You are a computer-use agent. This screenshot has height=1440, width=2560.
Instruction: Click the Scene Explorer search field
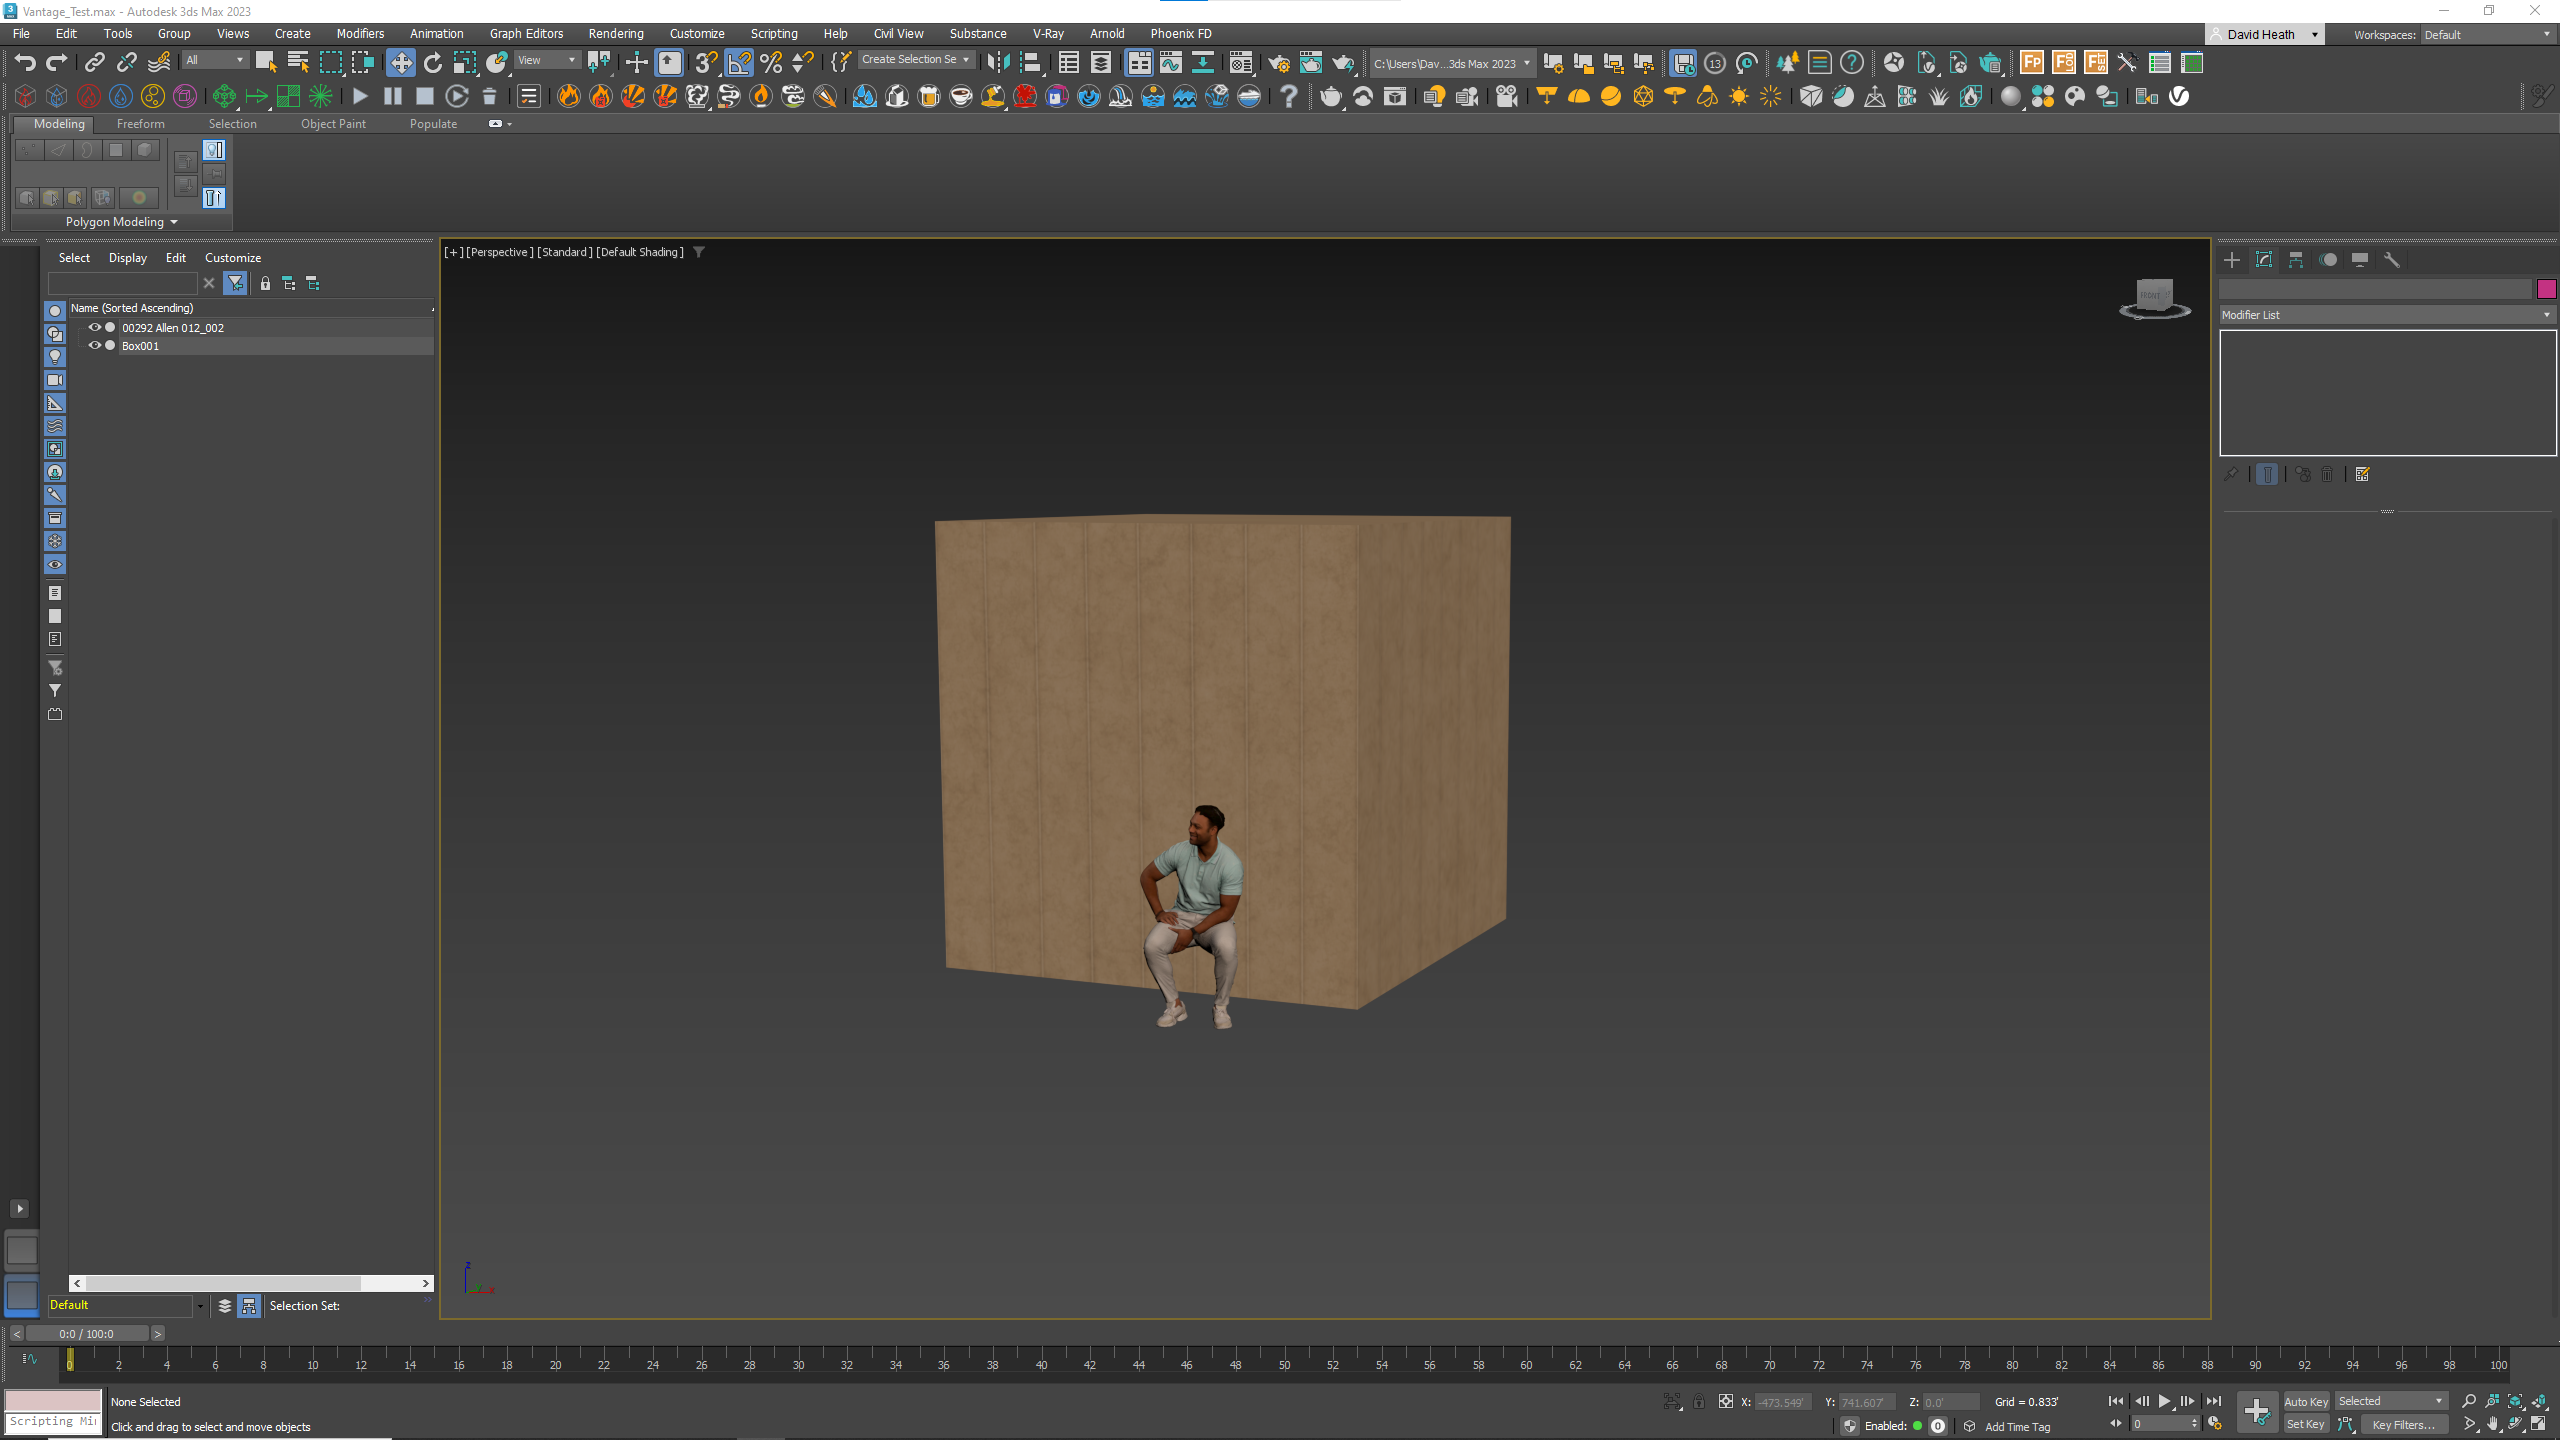(123, 284)
